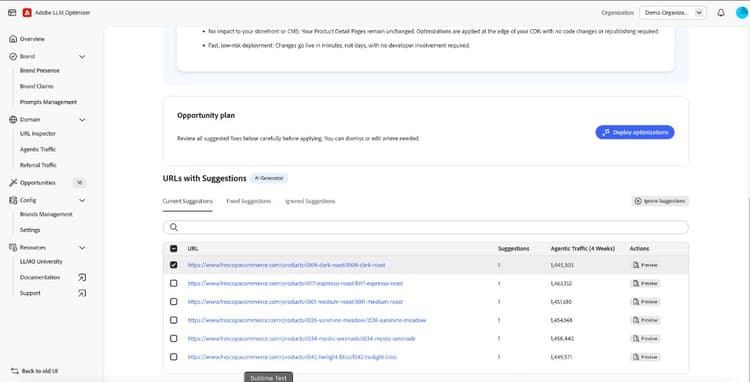Open Prompts Management page
This screenshot has width=750, height=382.
click(x=48, y=102)
